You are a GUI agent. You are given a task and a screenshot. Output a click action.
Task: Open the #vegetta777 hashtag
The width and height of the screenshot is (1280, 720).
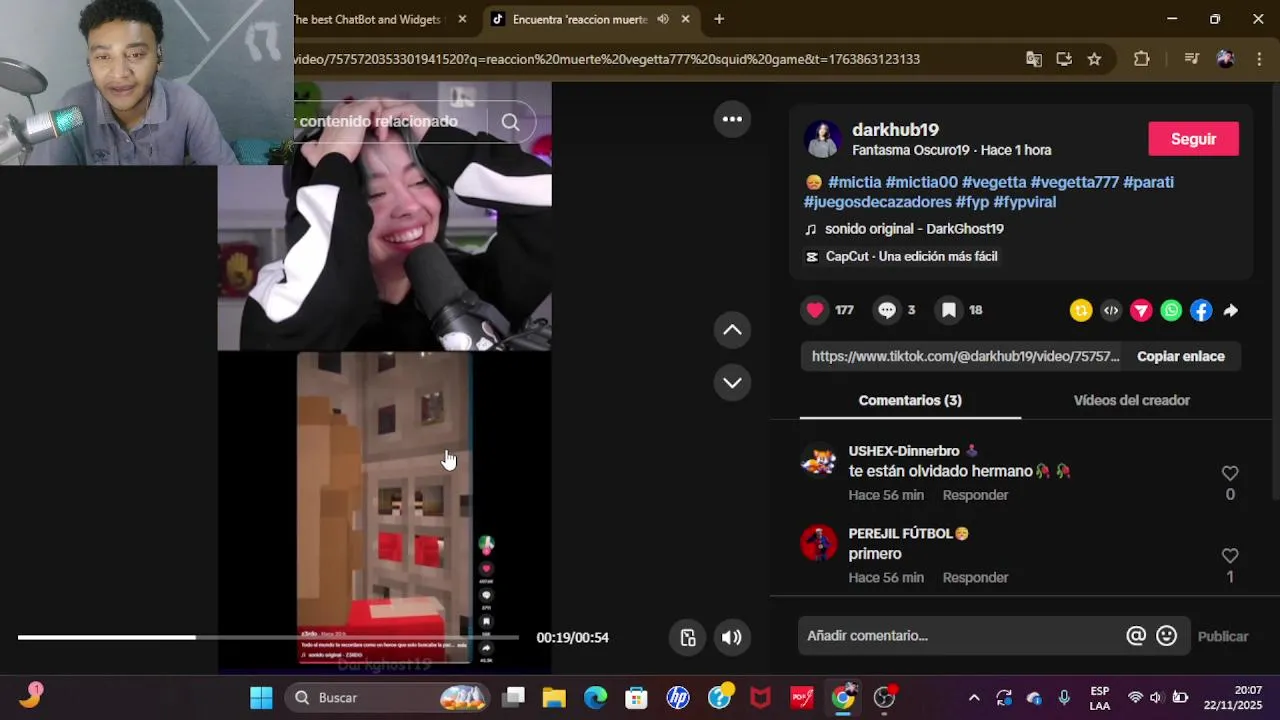coord(1074,182)
